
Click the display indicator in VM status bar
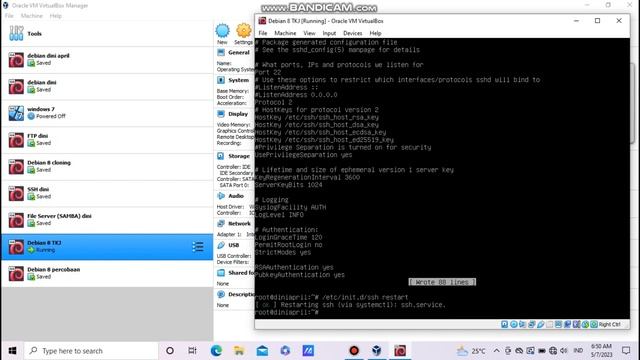(x=558, y=324)
